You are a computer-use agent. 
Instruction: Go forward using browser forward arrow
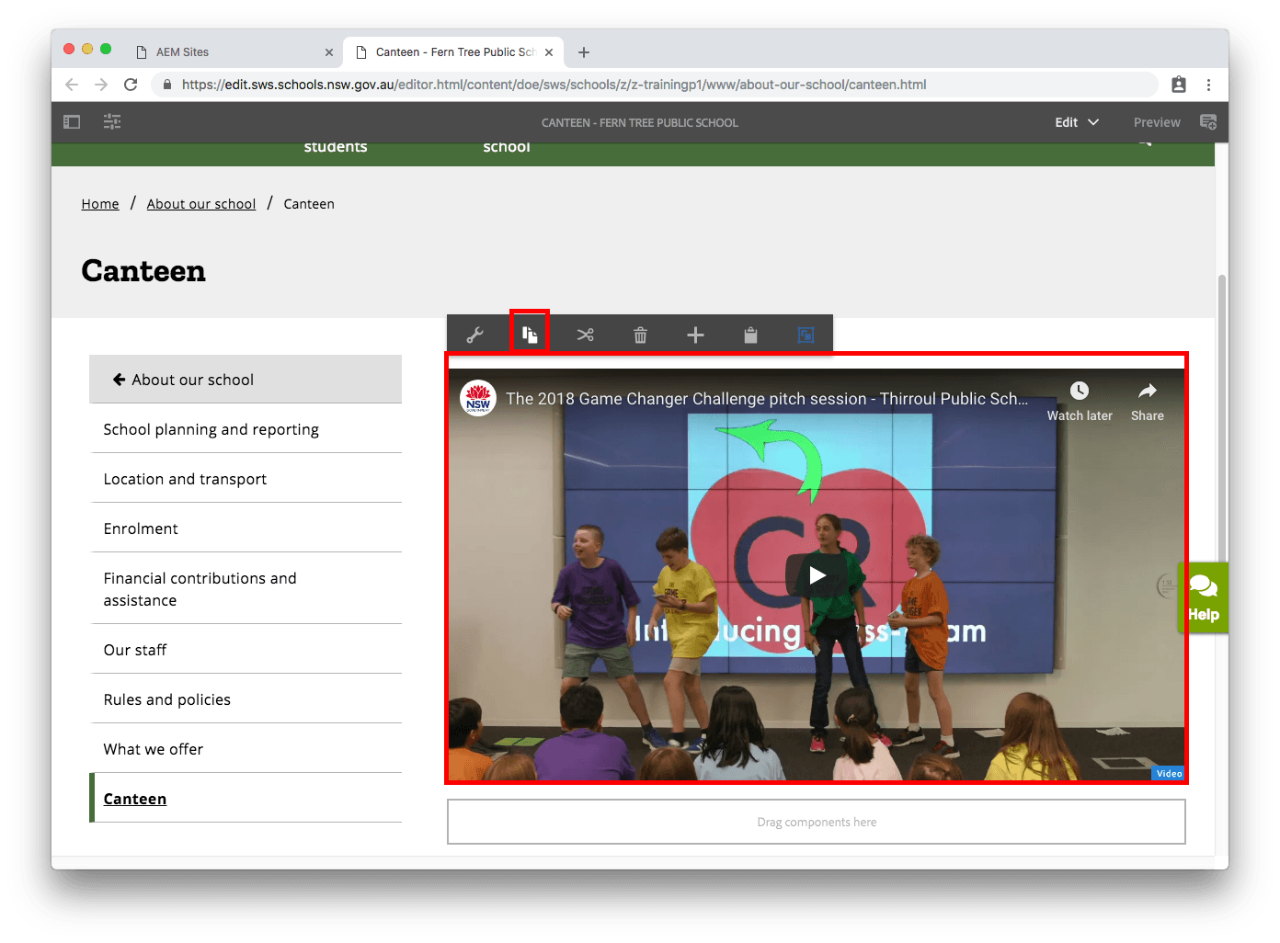101,85
